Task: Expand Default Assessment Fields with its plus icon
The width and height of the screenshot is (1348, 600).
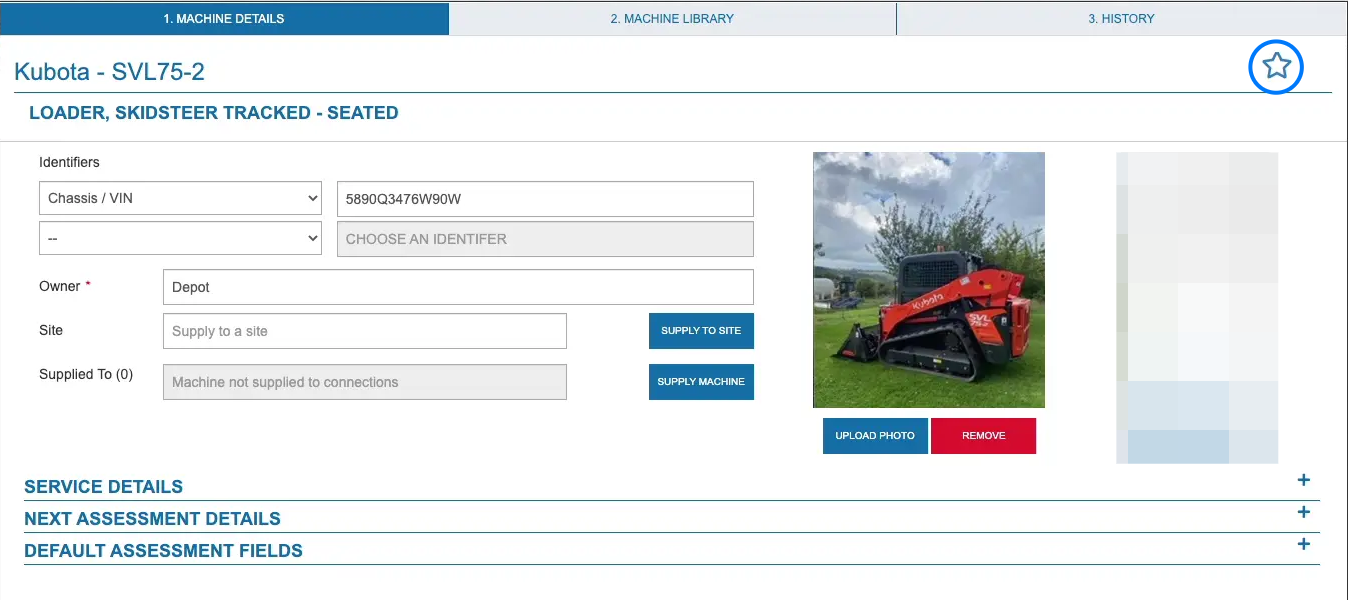Action: pos(1303,544)
